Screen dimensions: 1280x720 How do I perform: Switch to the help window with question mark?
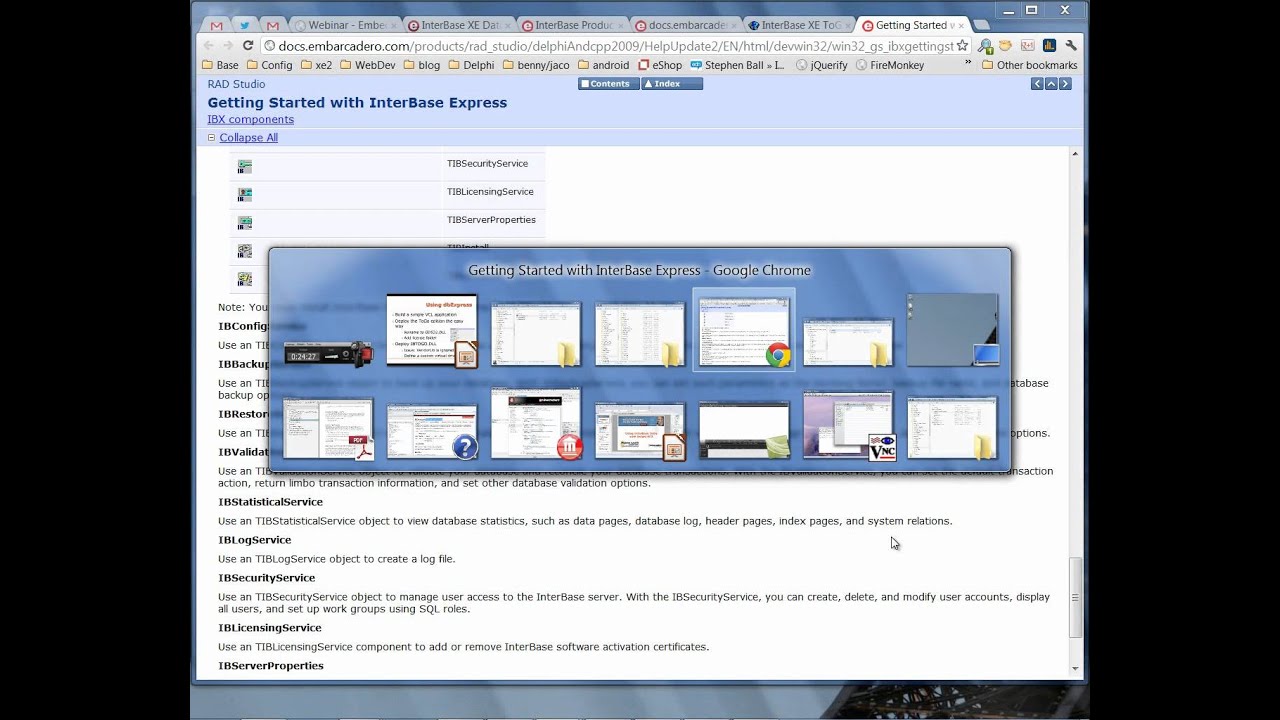[x=432, y=431]
